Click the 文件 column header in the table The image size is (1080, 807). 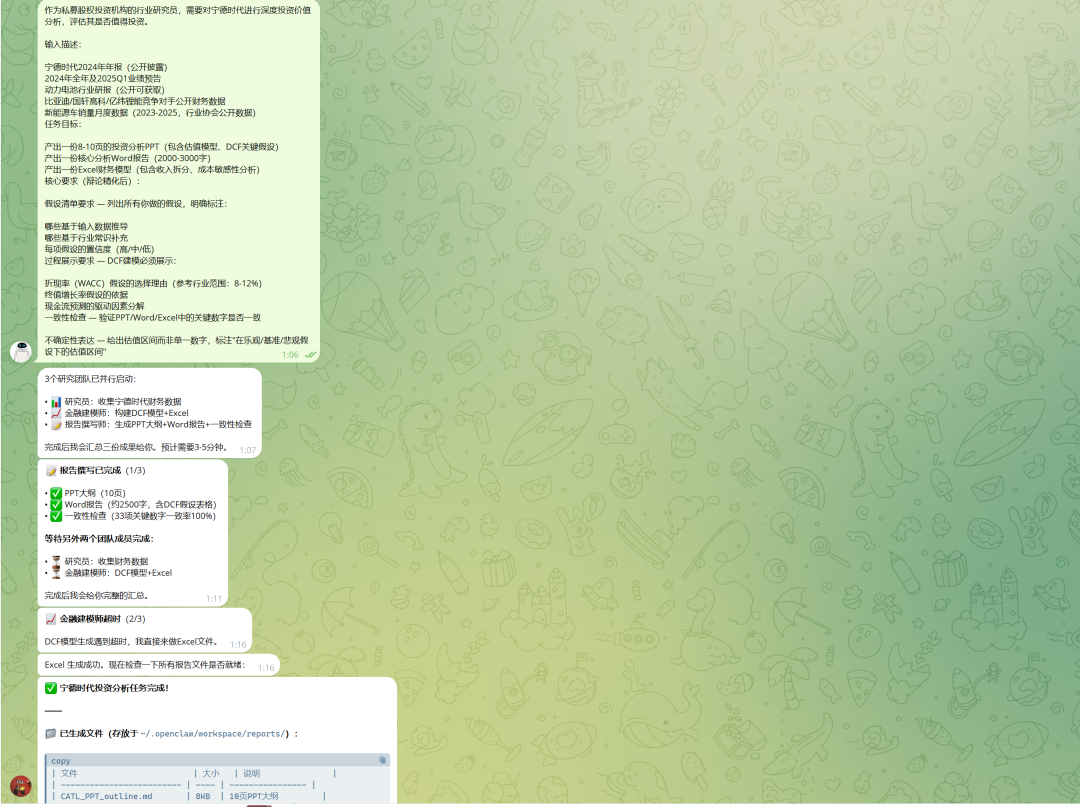[69, 774]
